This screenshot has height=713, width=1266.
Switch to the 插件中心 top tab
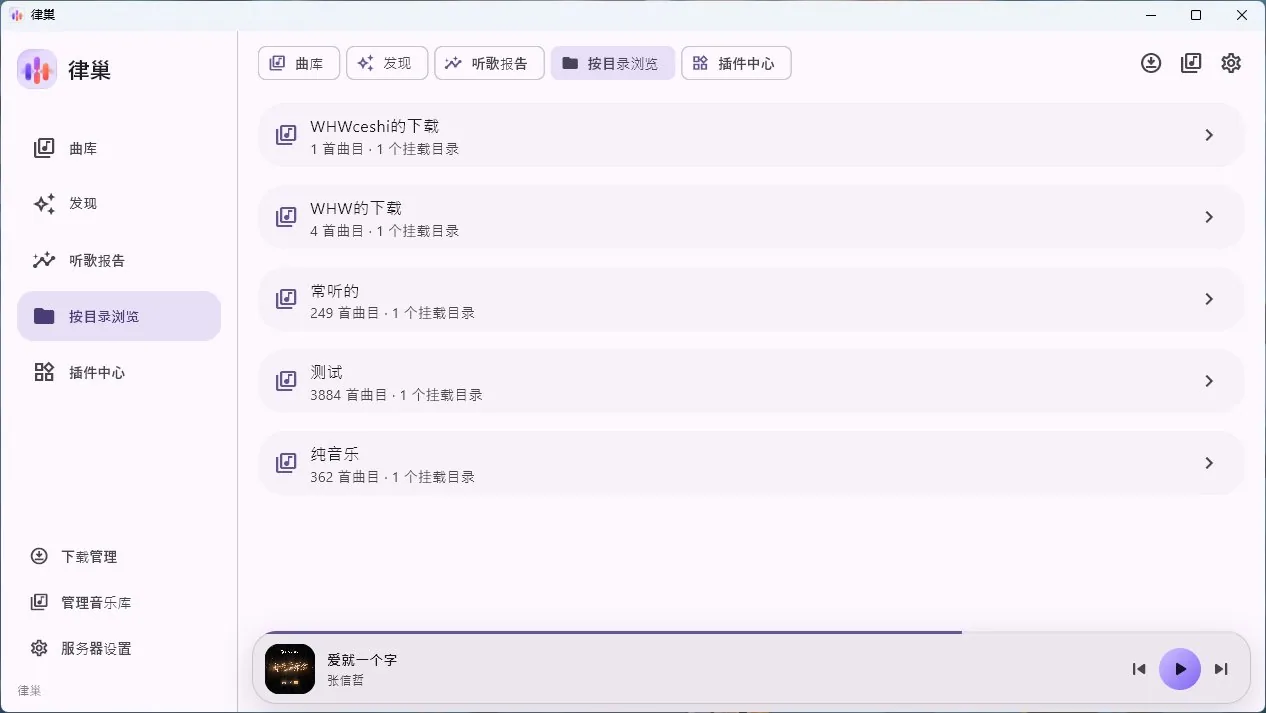coord(736,63)
